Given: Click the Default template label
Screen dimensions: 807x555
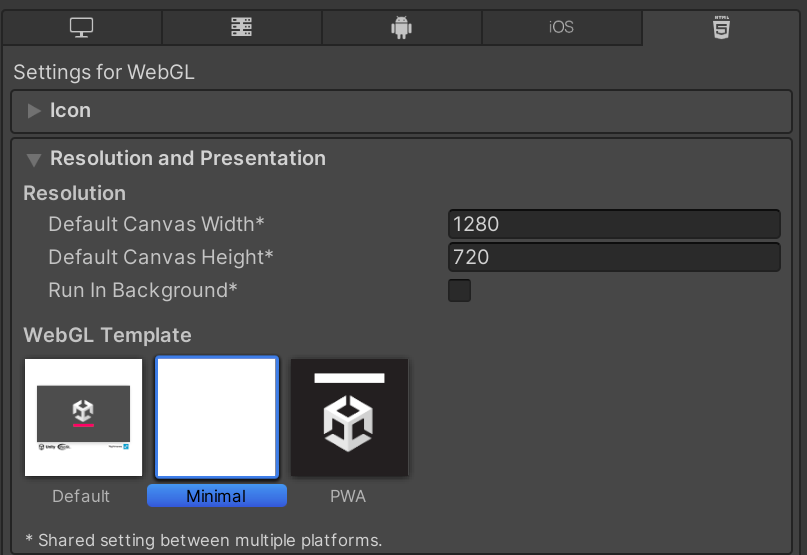Looking at the screenshot, I should tap(81, 496).
